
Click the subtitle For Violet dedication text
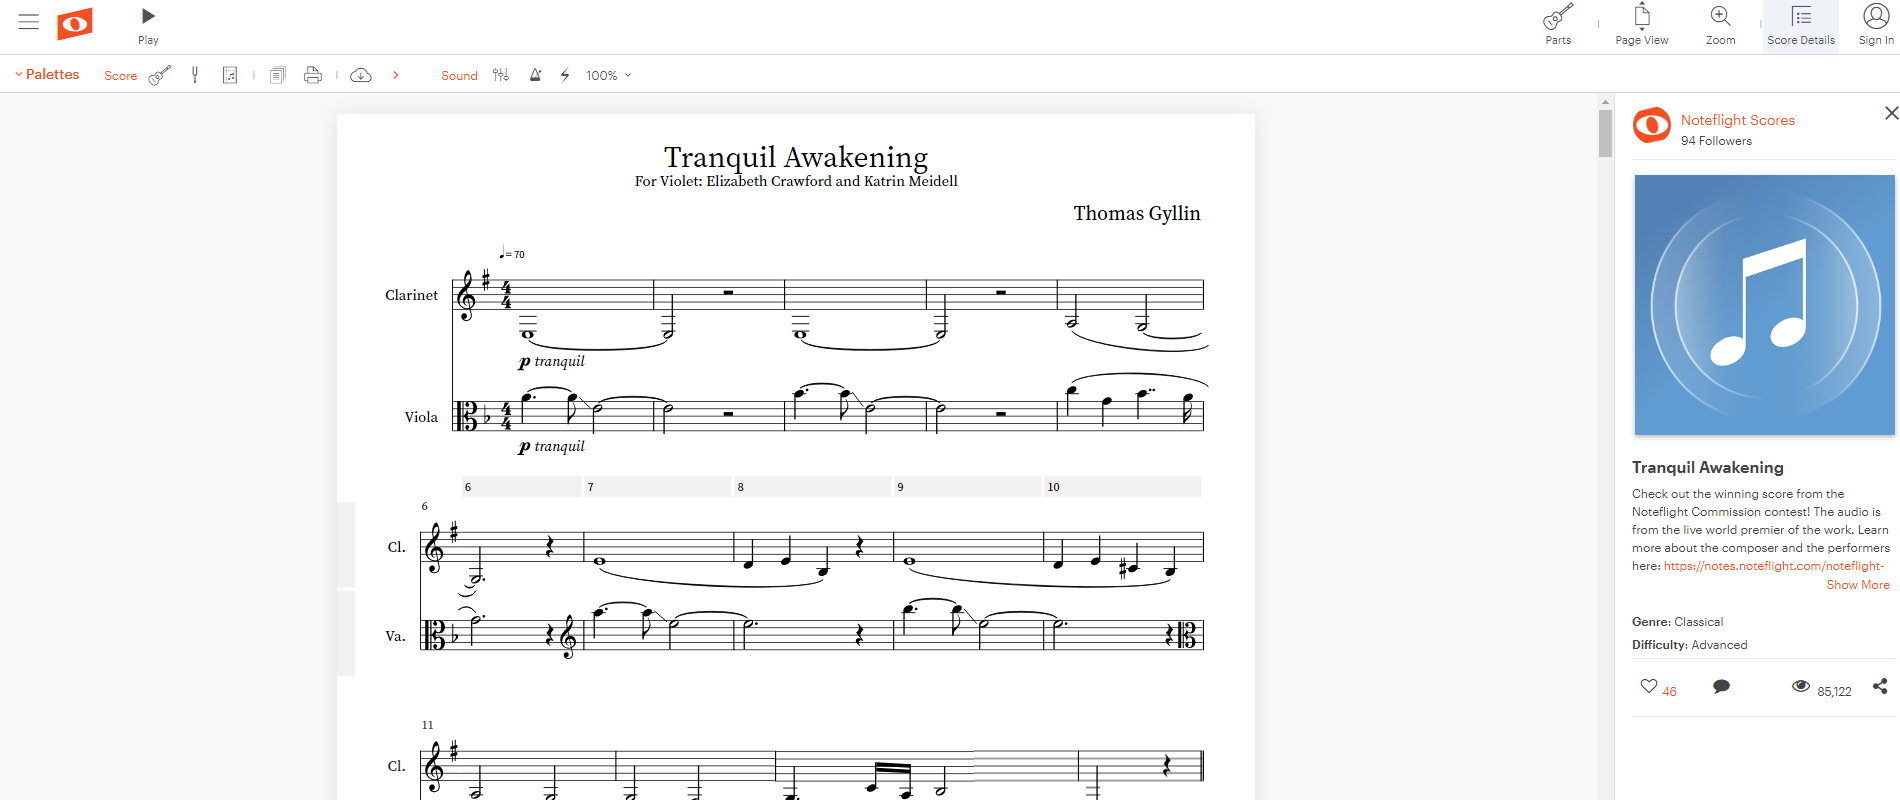tap(796, 181)
